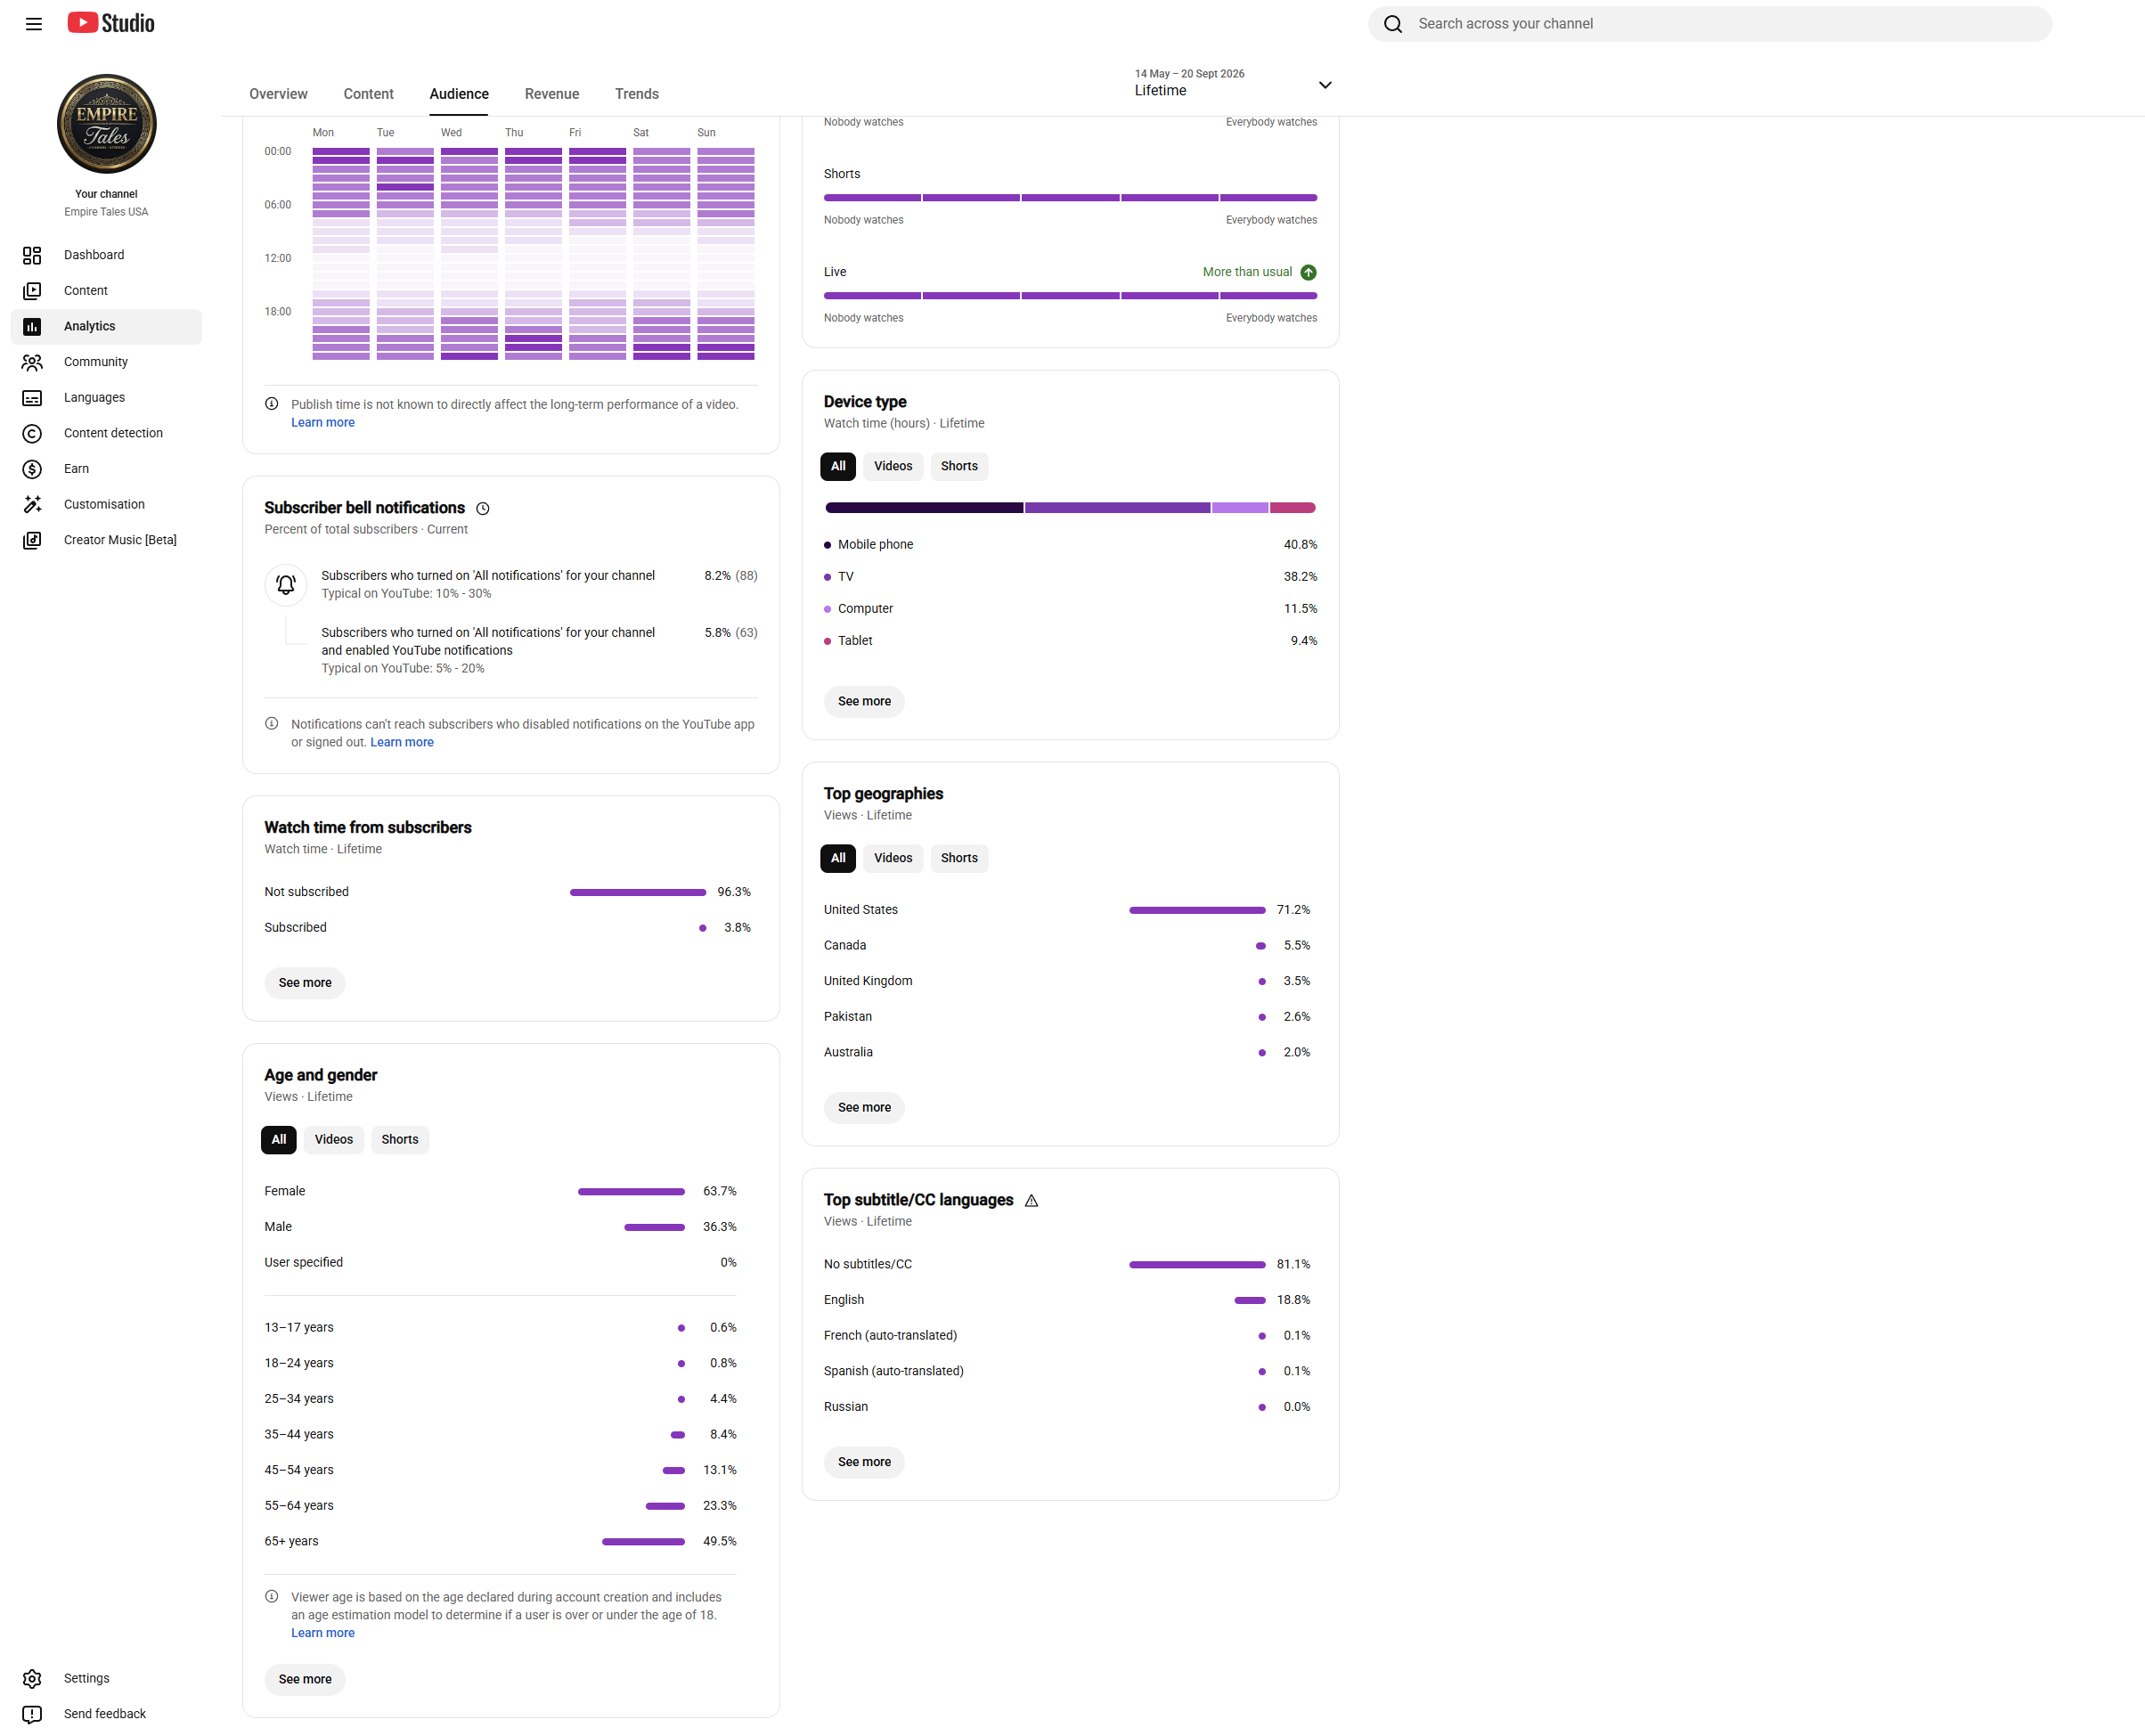Select Videos filter in Device type
The image size is (2145, 1736).
(893, 466)
